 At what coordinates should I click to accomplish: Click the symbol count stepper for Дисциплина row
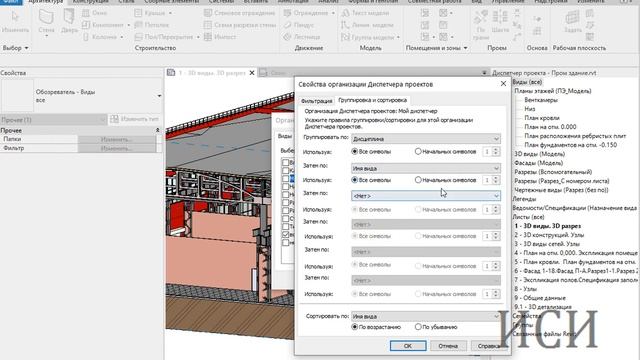click(496, 151)
